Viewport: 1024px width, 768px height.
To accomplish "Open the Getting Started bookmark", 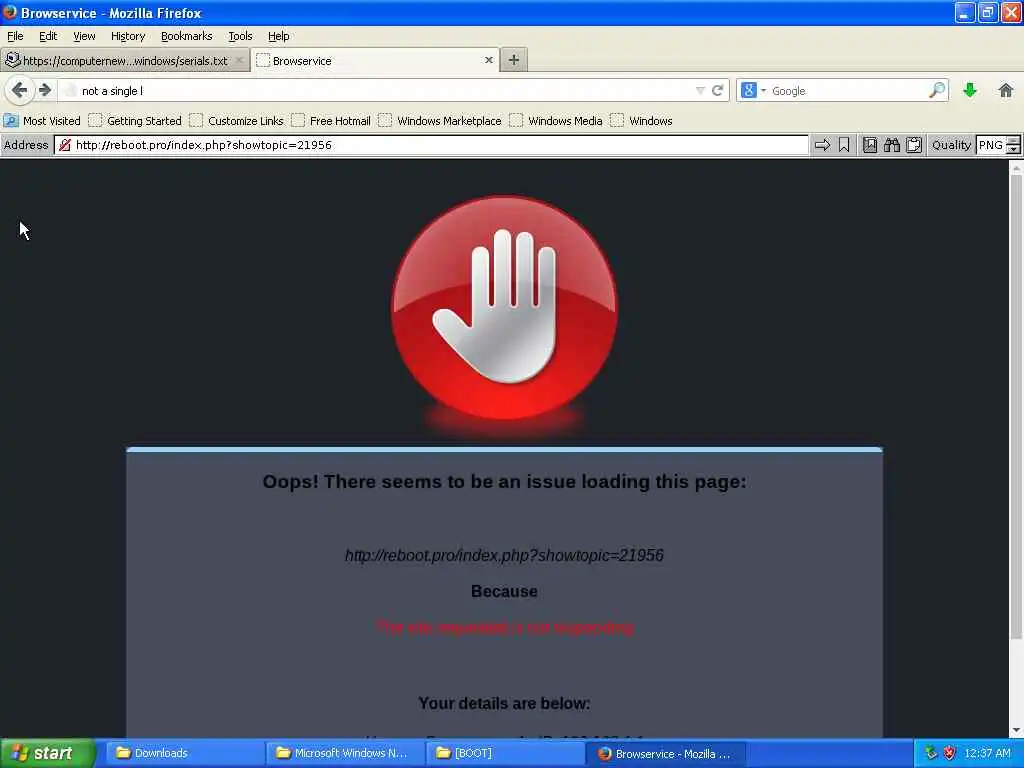I will point(136,121).
